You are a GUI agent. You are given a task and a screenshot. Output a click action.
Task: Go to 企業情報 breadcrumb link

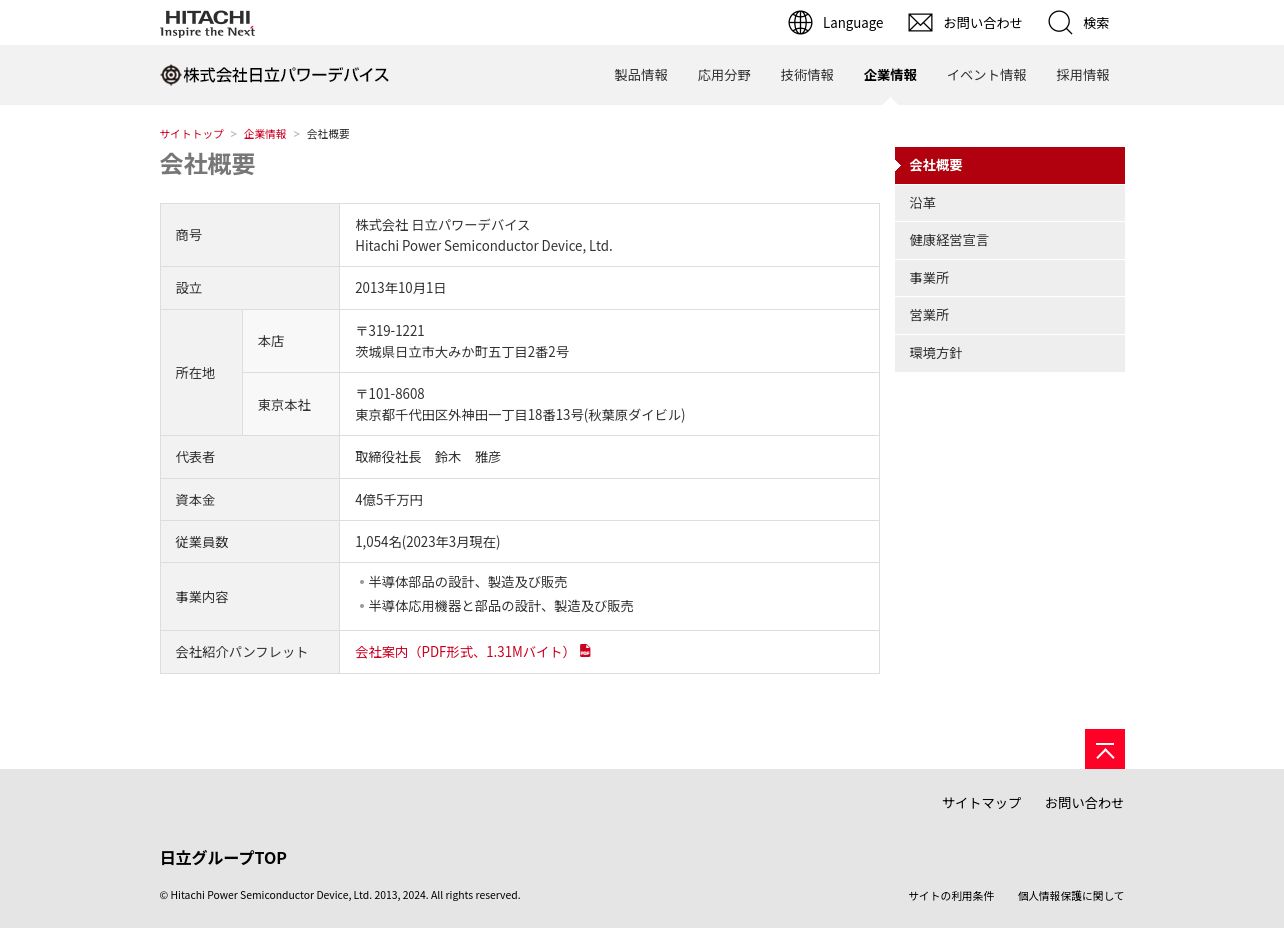pos(265,134)
